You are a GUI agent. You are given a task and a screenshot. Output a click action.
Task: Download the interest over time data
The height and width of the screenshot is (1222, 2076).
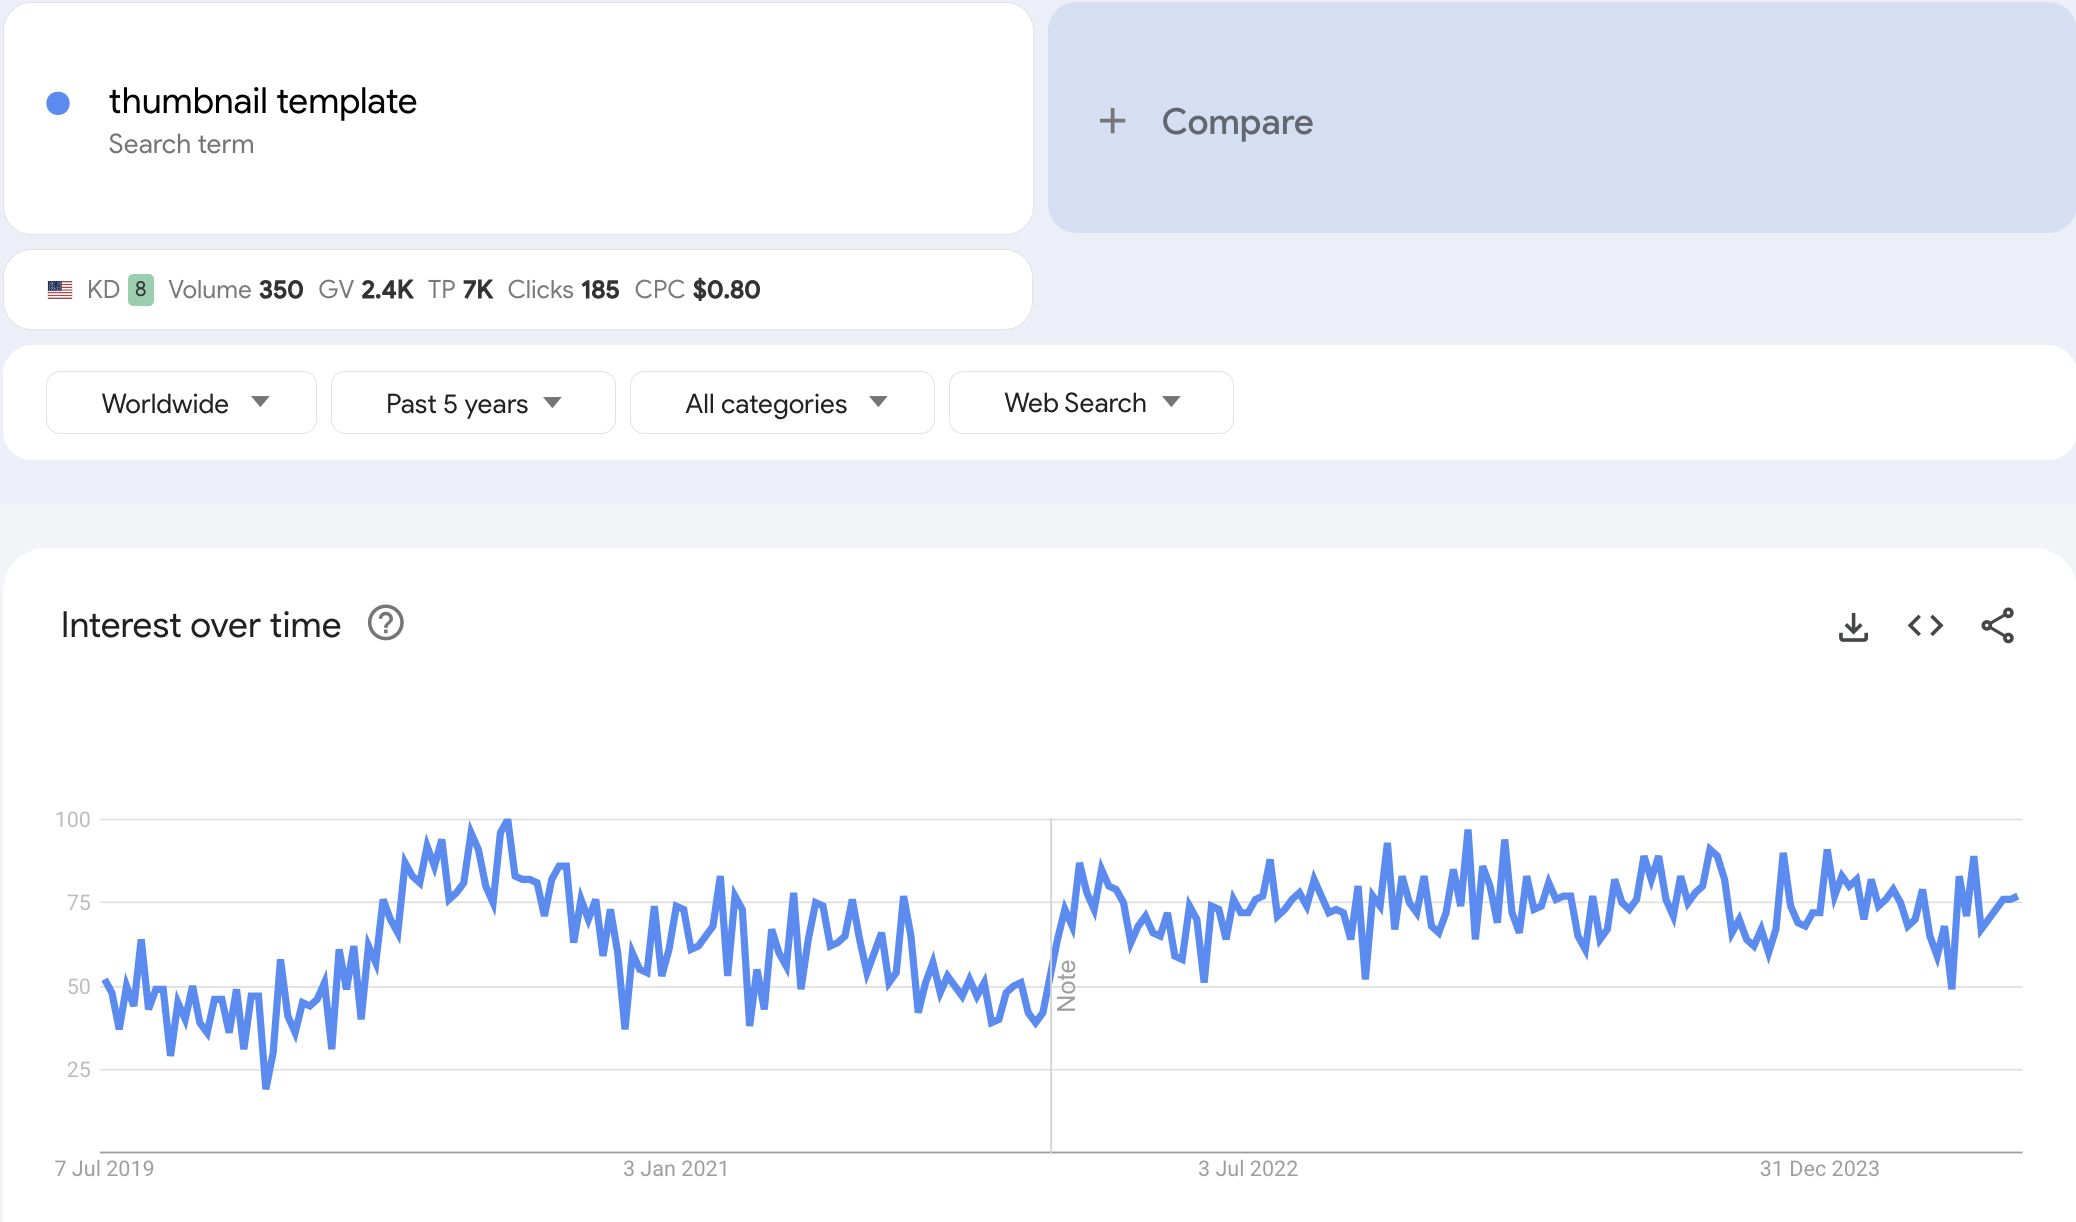[1853, 627]
